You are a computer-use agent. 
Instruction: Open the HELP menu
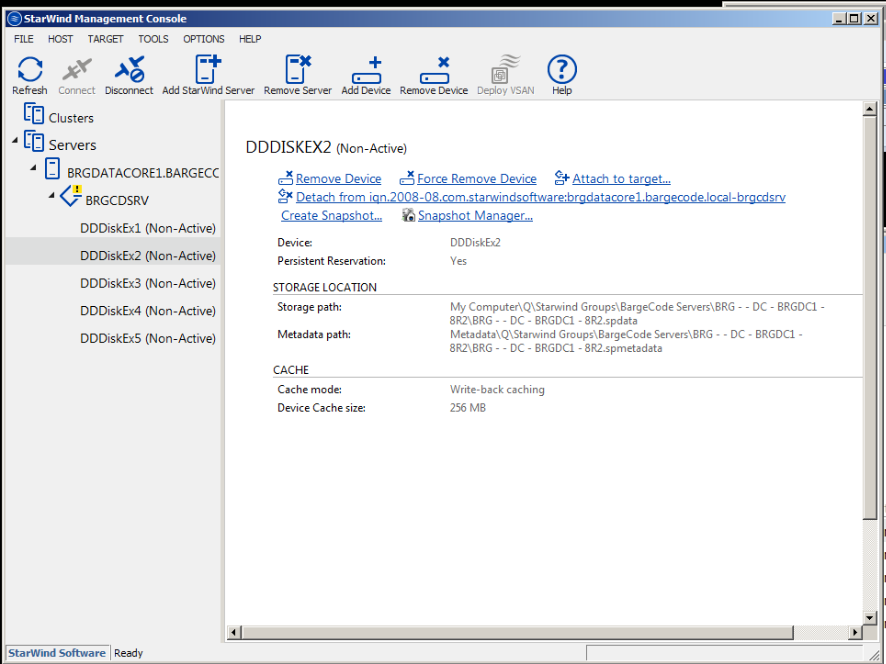[250, 39]
